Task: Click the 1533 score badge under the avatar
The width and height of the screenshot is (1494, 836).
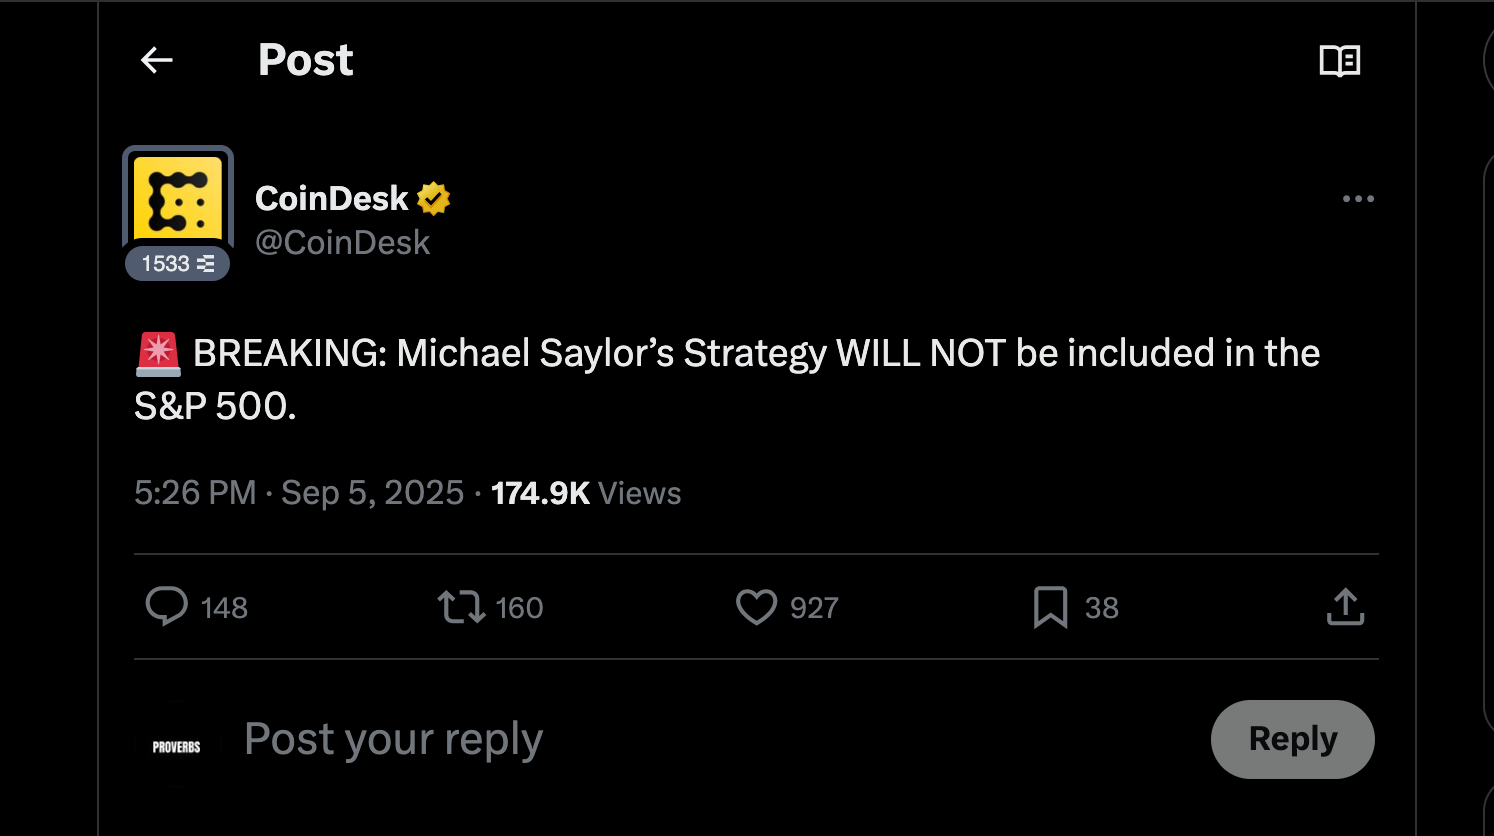Action: click(x=178, y=264)
